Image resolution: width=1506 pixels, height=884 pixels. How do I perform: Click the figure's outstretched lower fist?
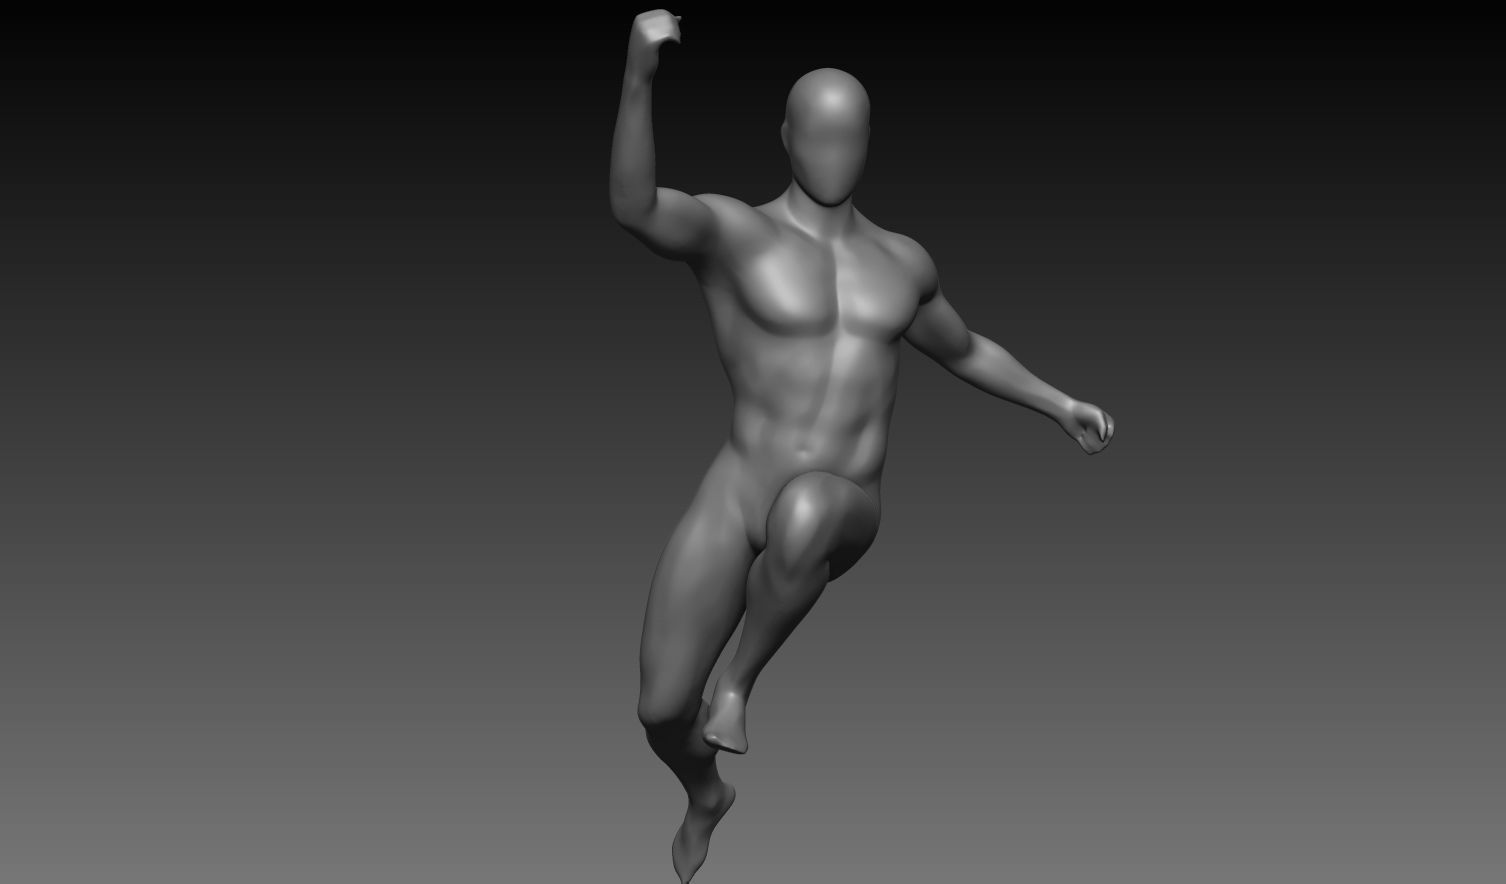tap(1087, 425)
